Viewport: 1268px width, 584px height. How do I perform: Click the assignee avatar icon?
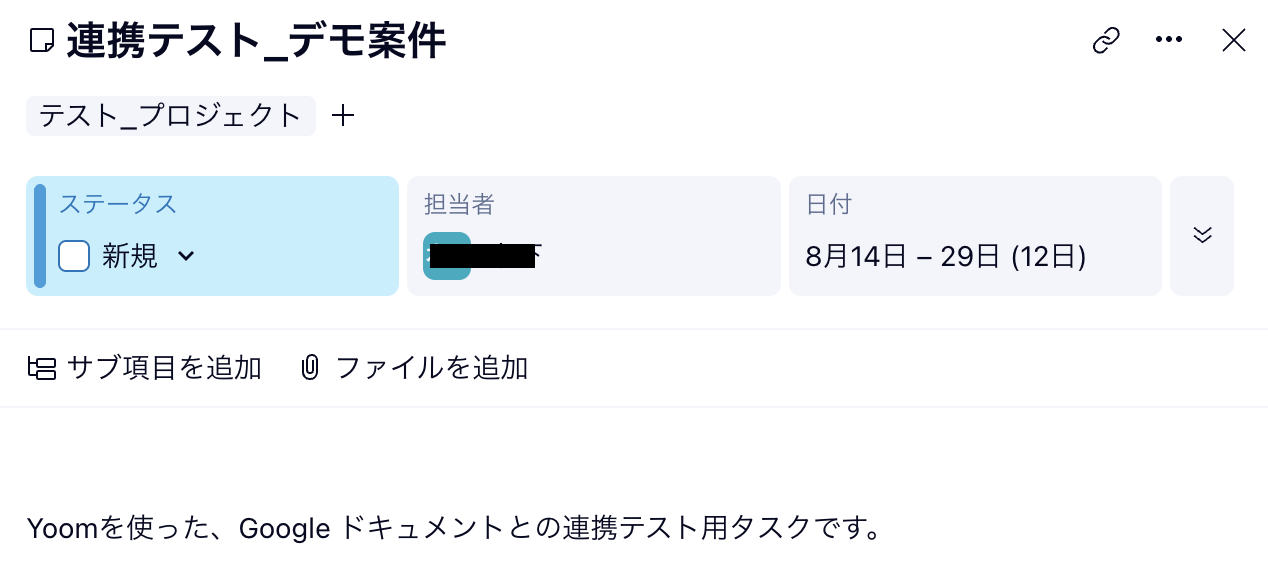446,256
